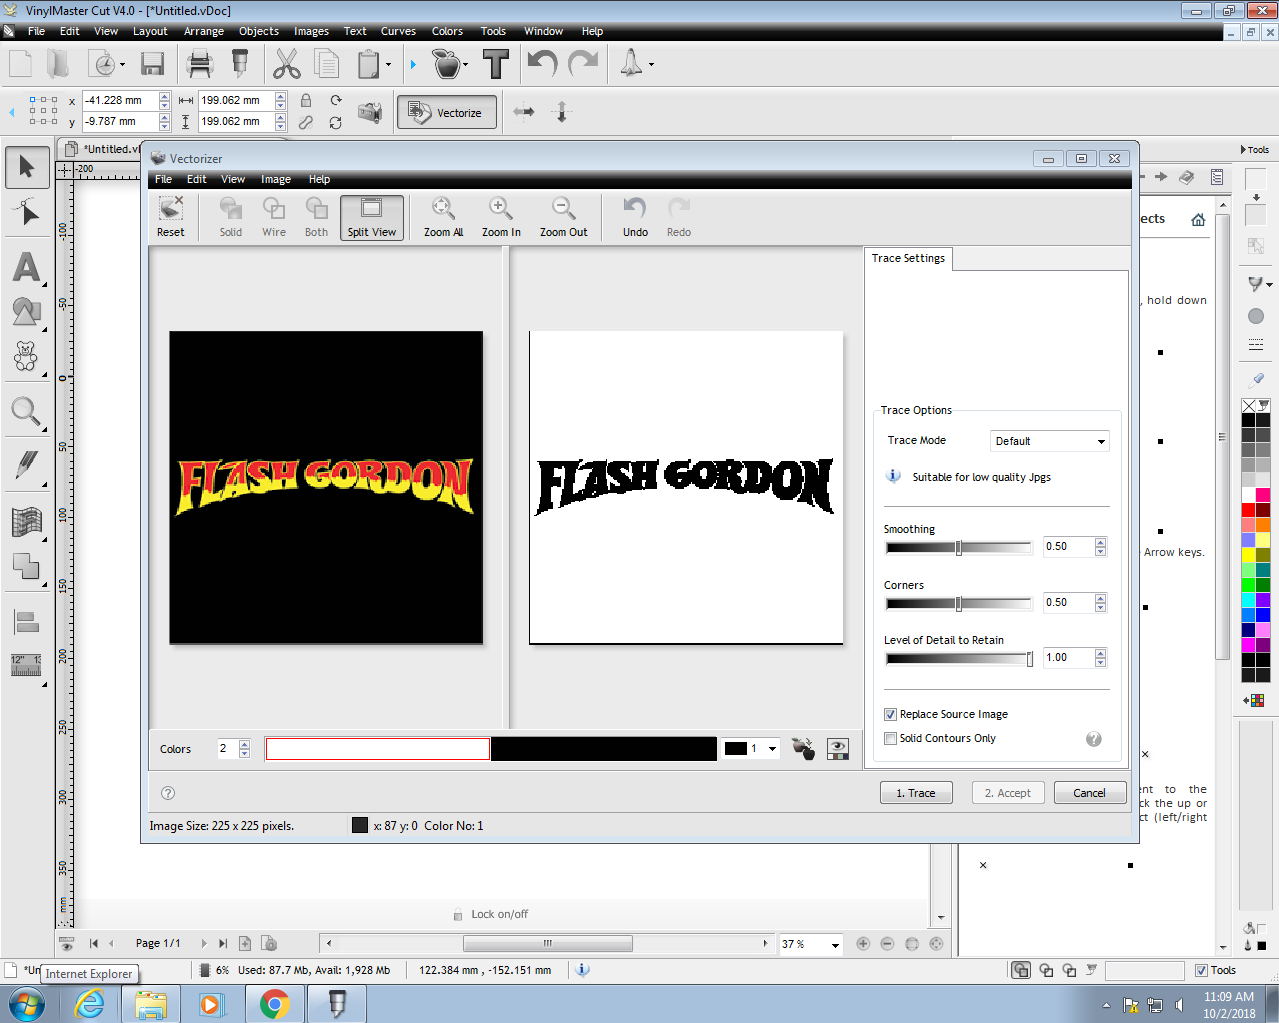This screenshot has height=1023, width=1279.
Task: Toggle the Tools checkbox in status bar
Action: pyautogui.click(x=1201, y=970)
